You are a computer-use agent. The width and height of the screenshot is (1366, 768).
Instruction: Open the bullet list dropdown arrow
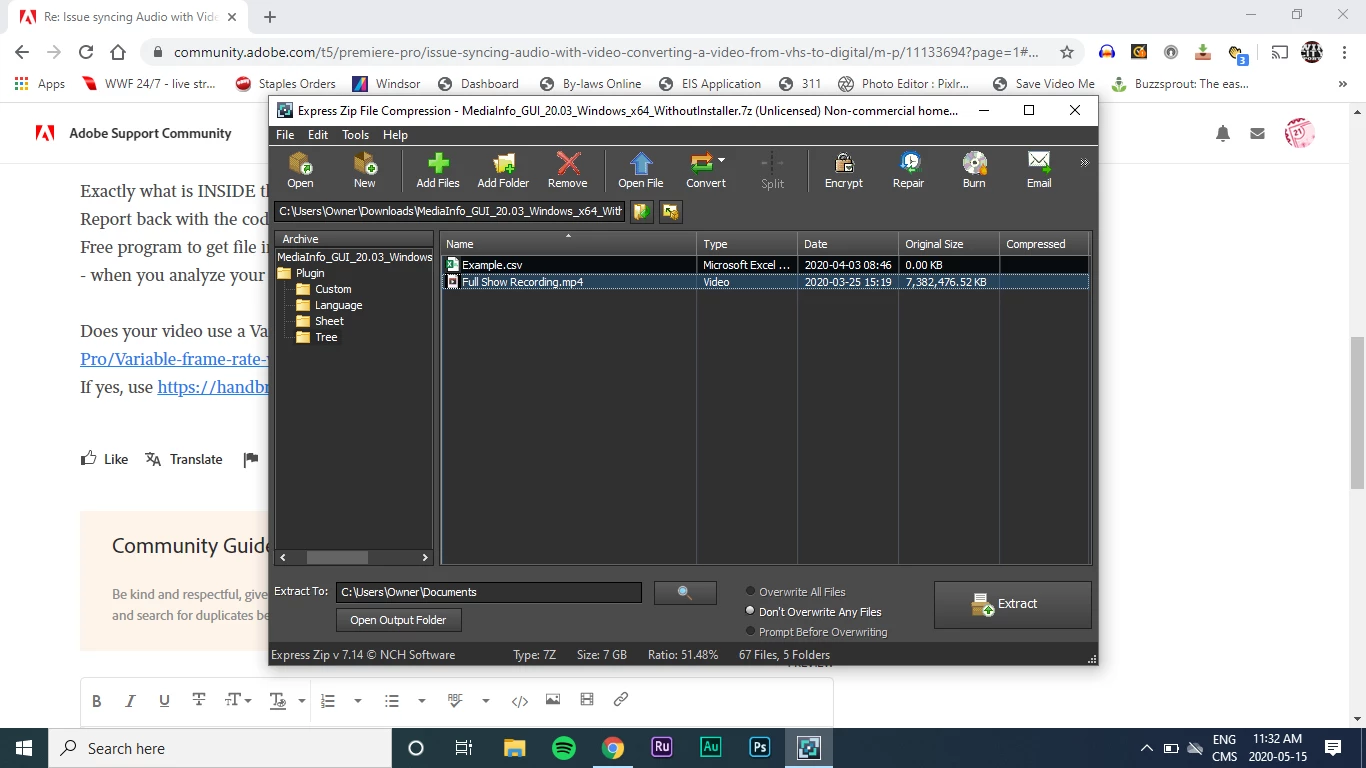coord(422,701)
